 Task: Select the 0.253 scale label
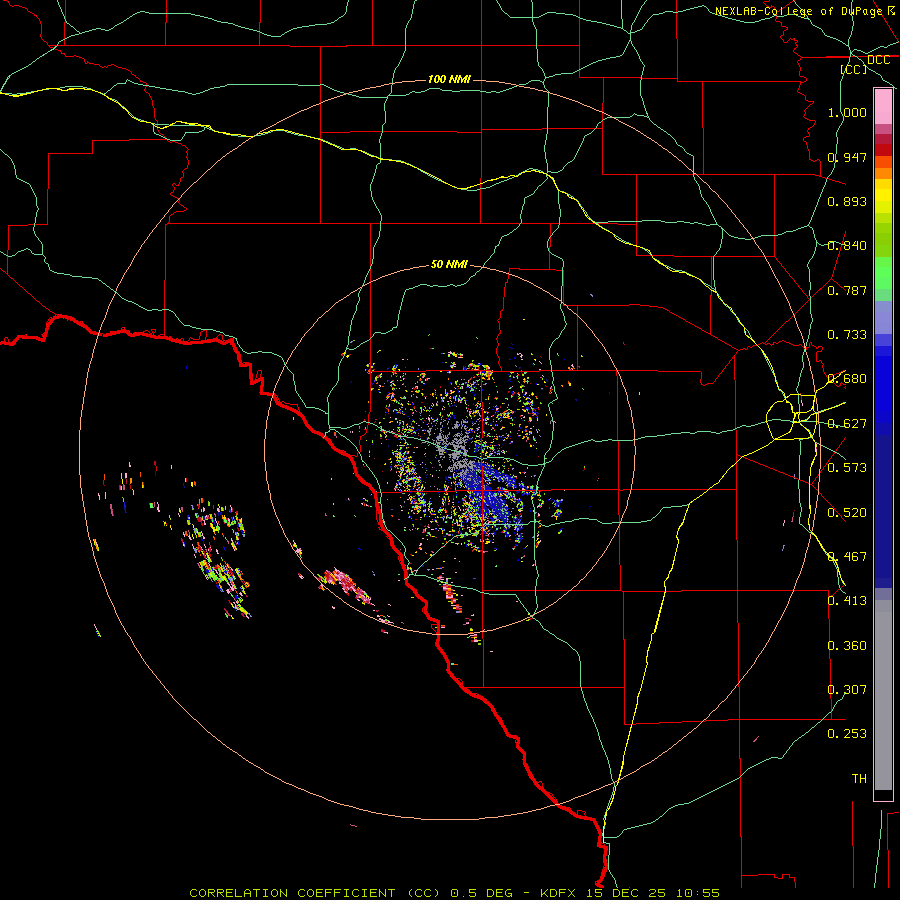(847, 734)
